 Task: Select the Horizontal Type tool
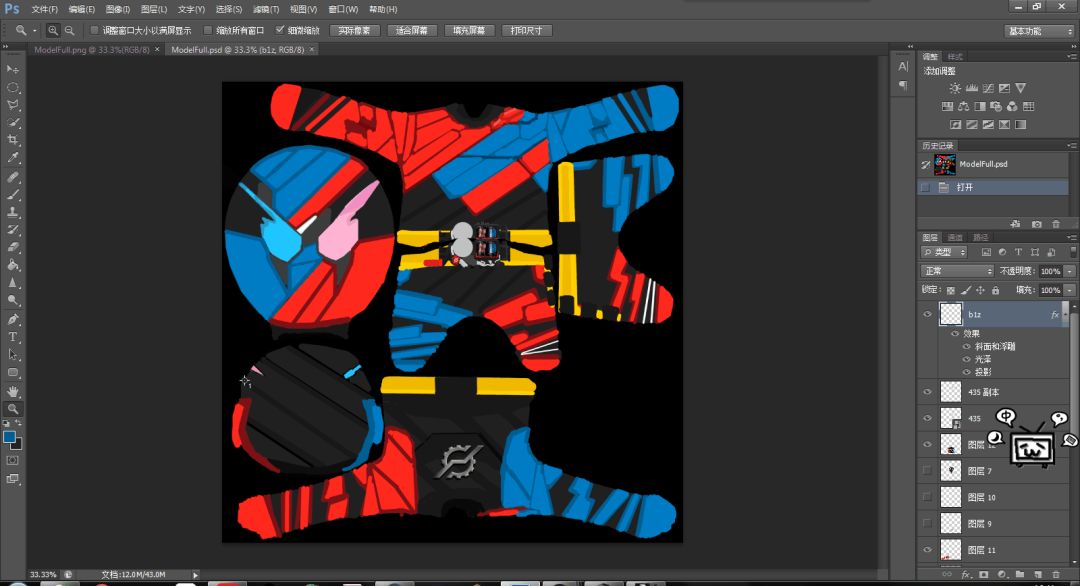click(12, 337)
